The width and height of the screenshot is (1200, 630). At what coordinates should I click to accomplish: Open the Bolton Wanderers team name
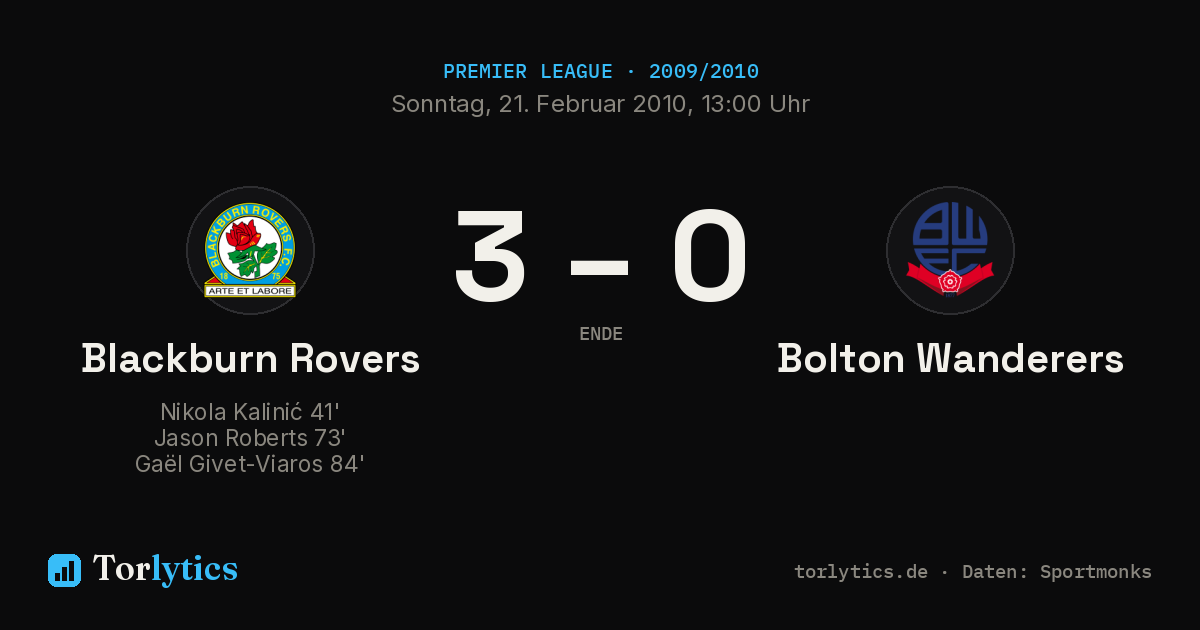pyautogui.click(x=950, y=358)
